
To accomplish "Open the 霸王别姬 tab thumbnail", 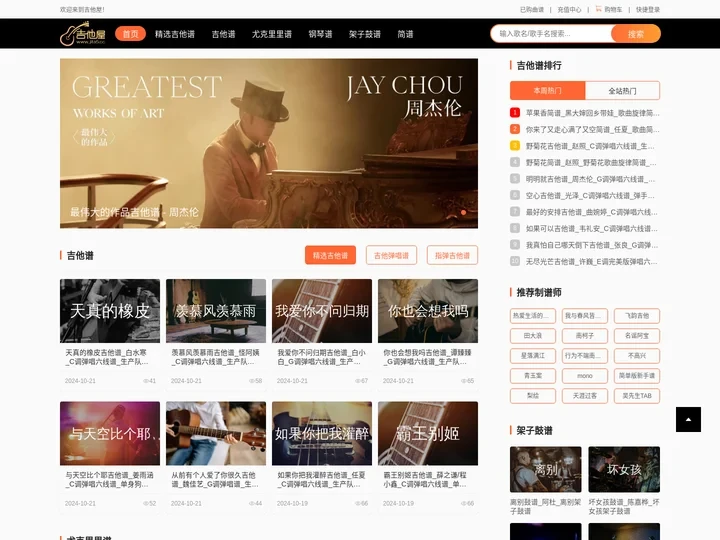I will click(x=428, y=433).
